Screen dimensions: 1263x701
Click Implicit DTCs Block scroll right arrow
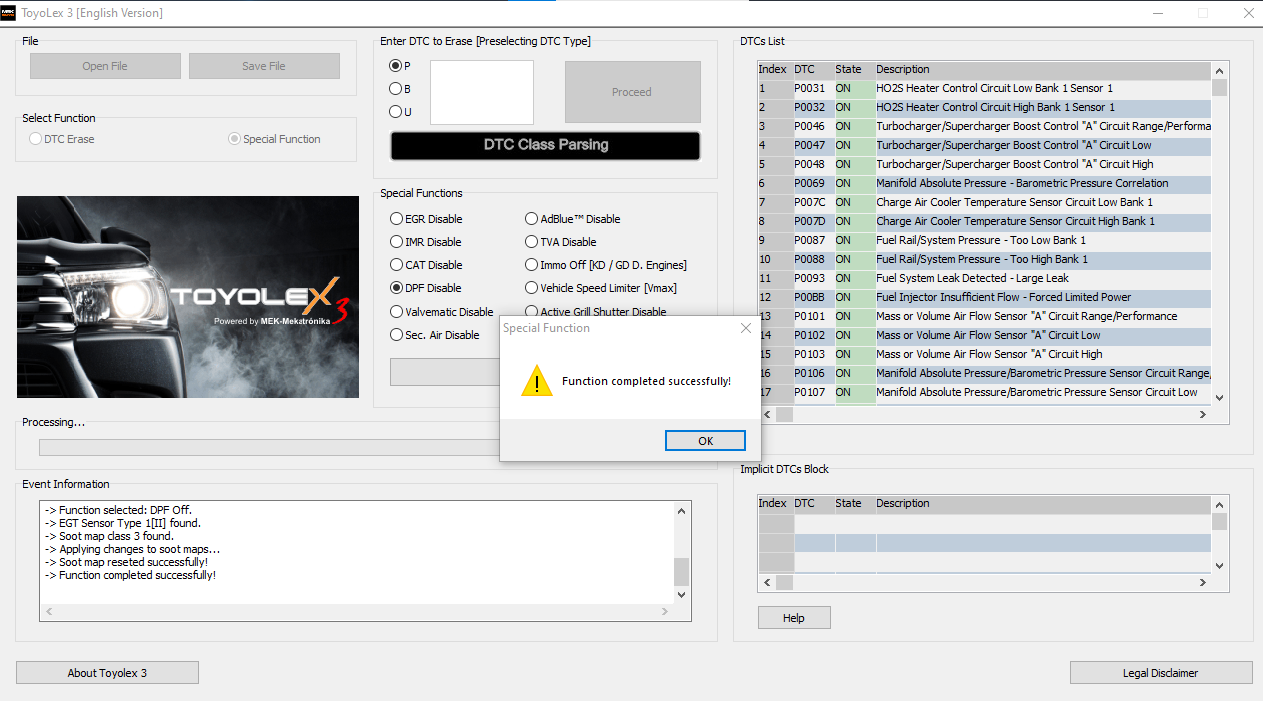[1203, 582]
